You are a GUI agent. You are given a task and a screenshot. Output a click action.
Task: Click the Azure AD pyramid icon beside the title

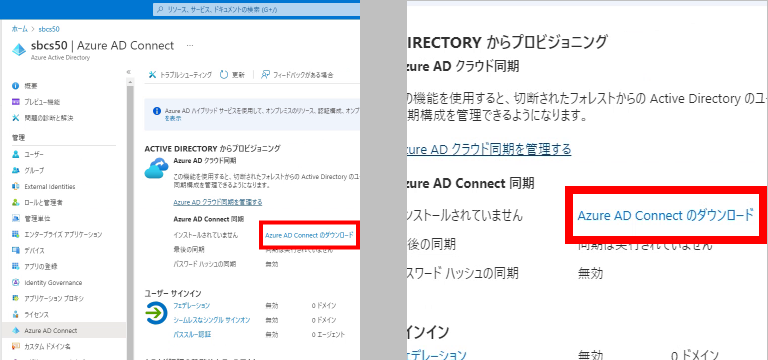click(19, 50)
